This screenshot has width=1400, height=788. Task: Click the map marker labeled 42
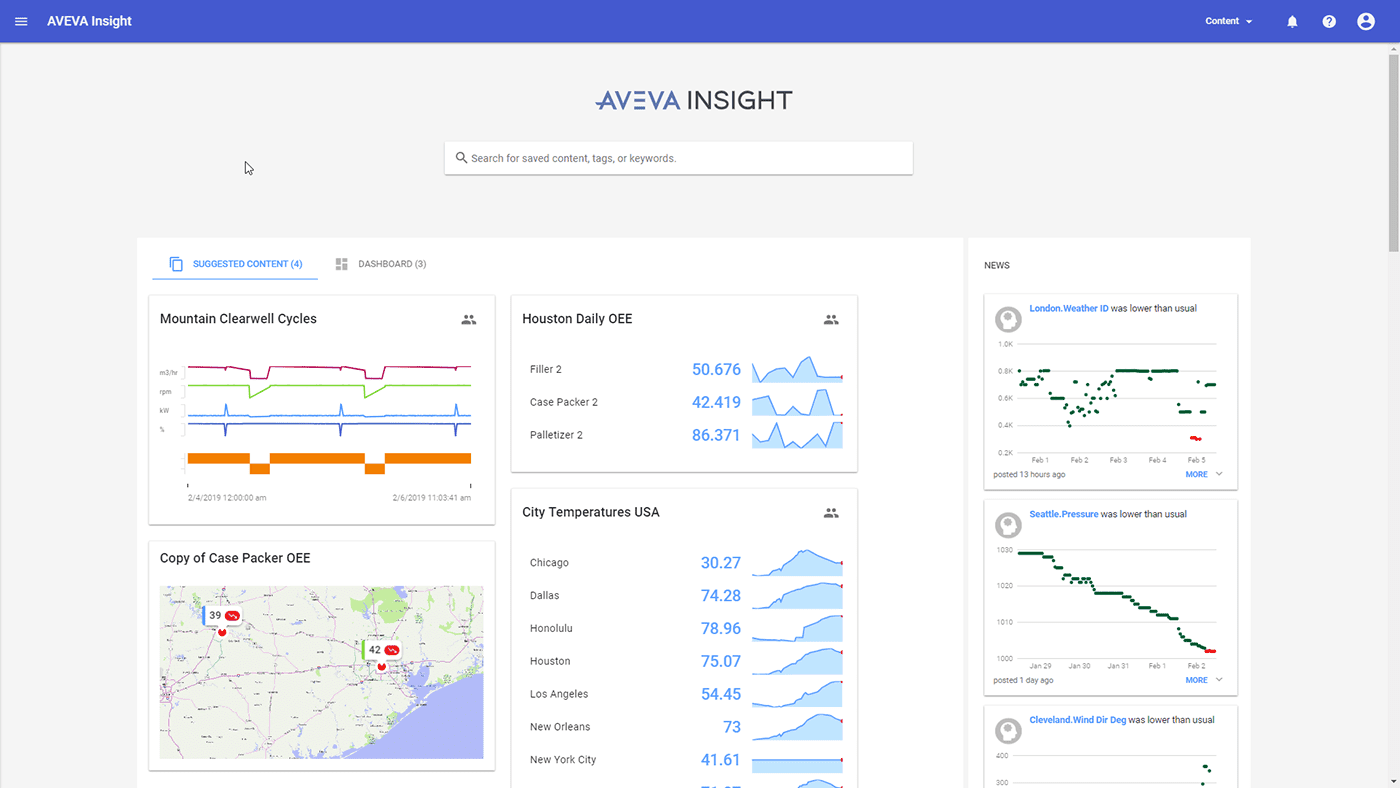pos(381,651)
